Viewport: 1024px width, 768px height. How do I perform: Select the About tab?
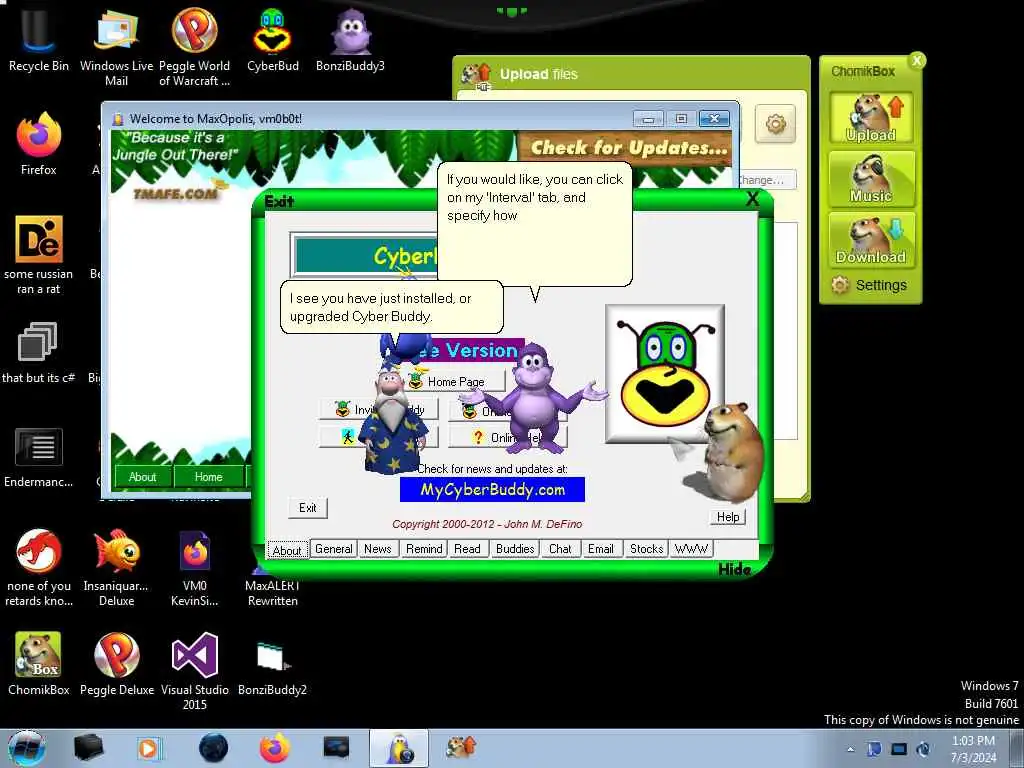click(287, 550)
